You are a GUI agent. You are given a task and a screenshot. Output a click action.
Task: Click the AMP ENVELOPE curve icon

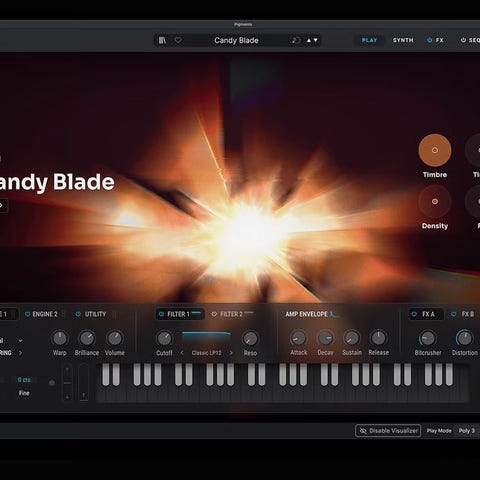[x=334, y=314]
